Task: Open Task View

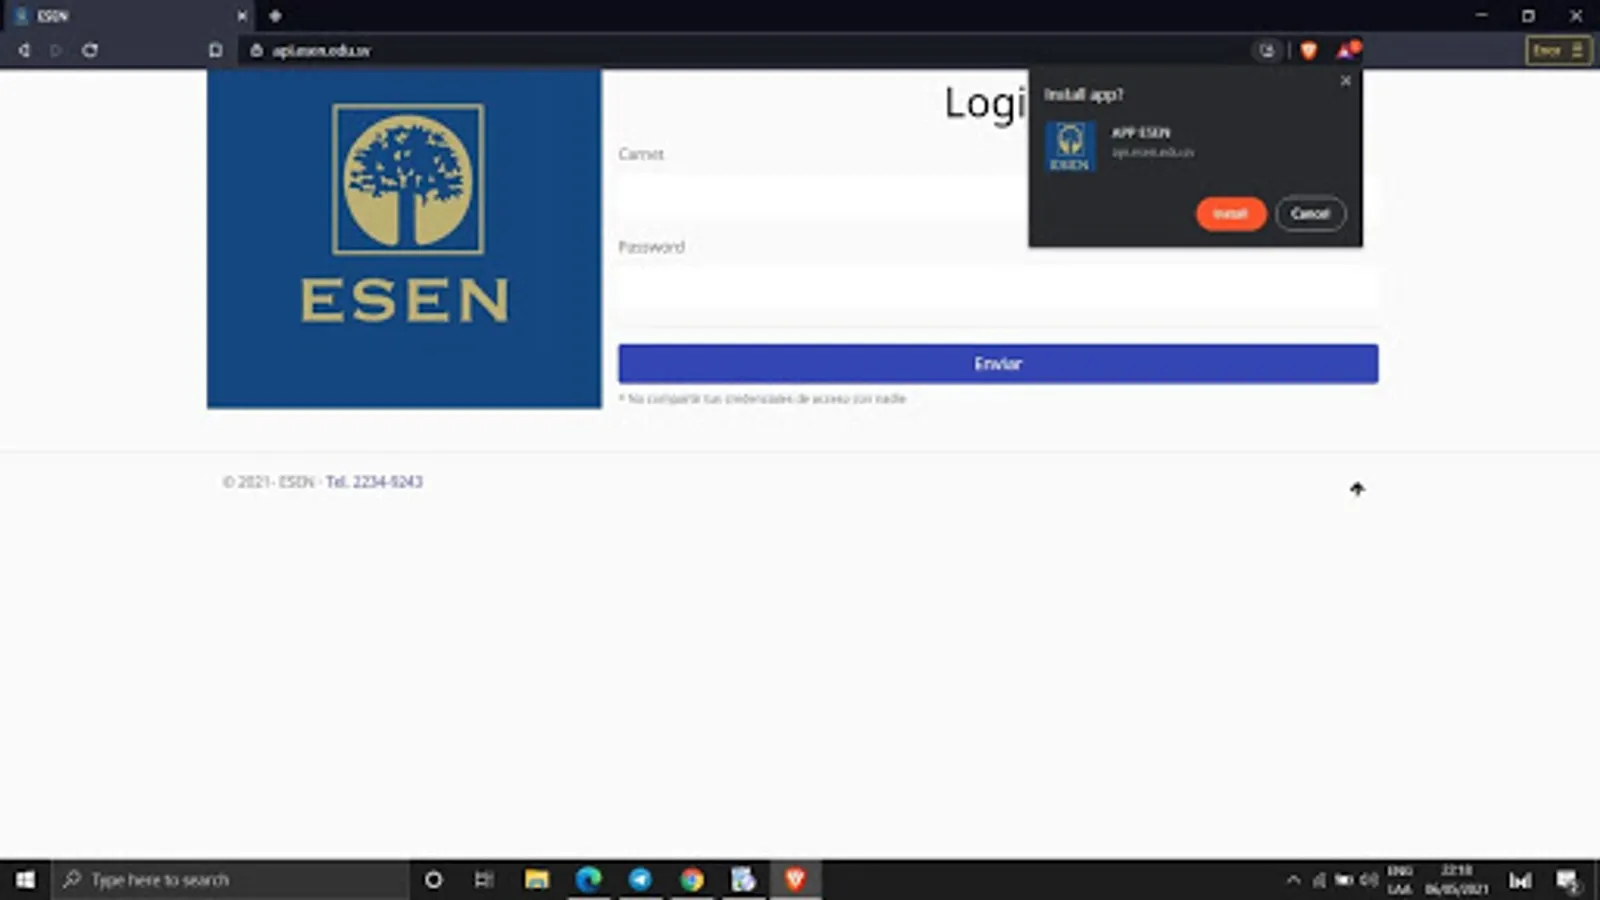Action: pos(484,880)
